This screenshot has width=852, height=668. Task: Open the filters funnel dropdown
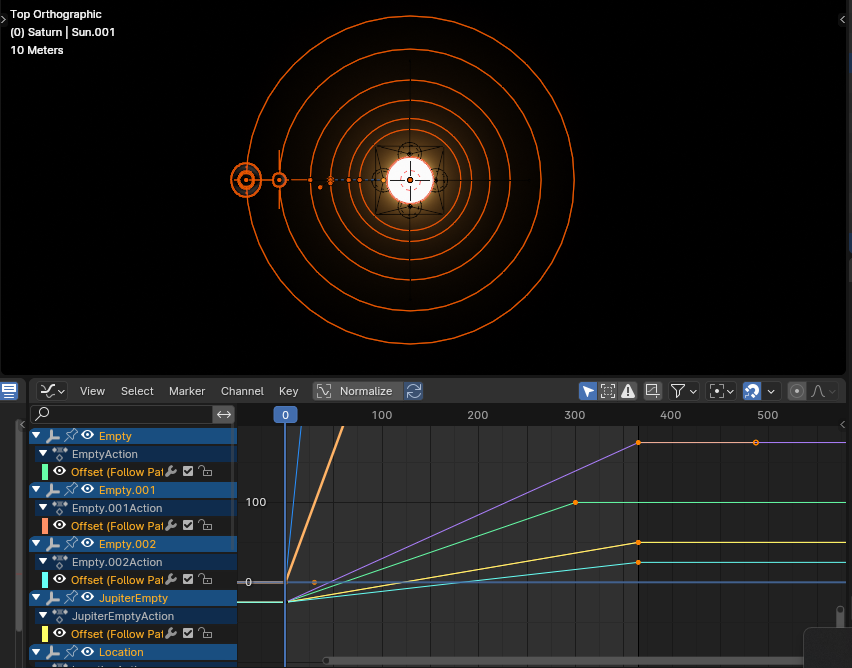click(x=682, y=391)
